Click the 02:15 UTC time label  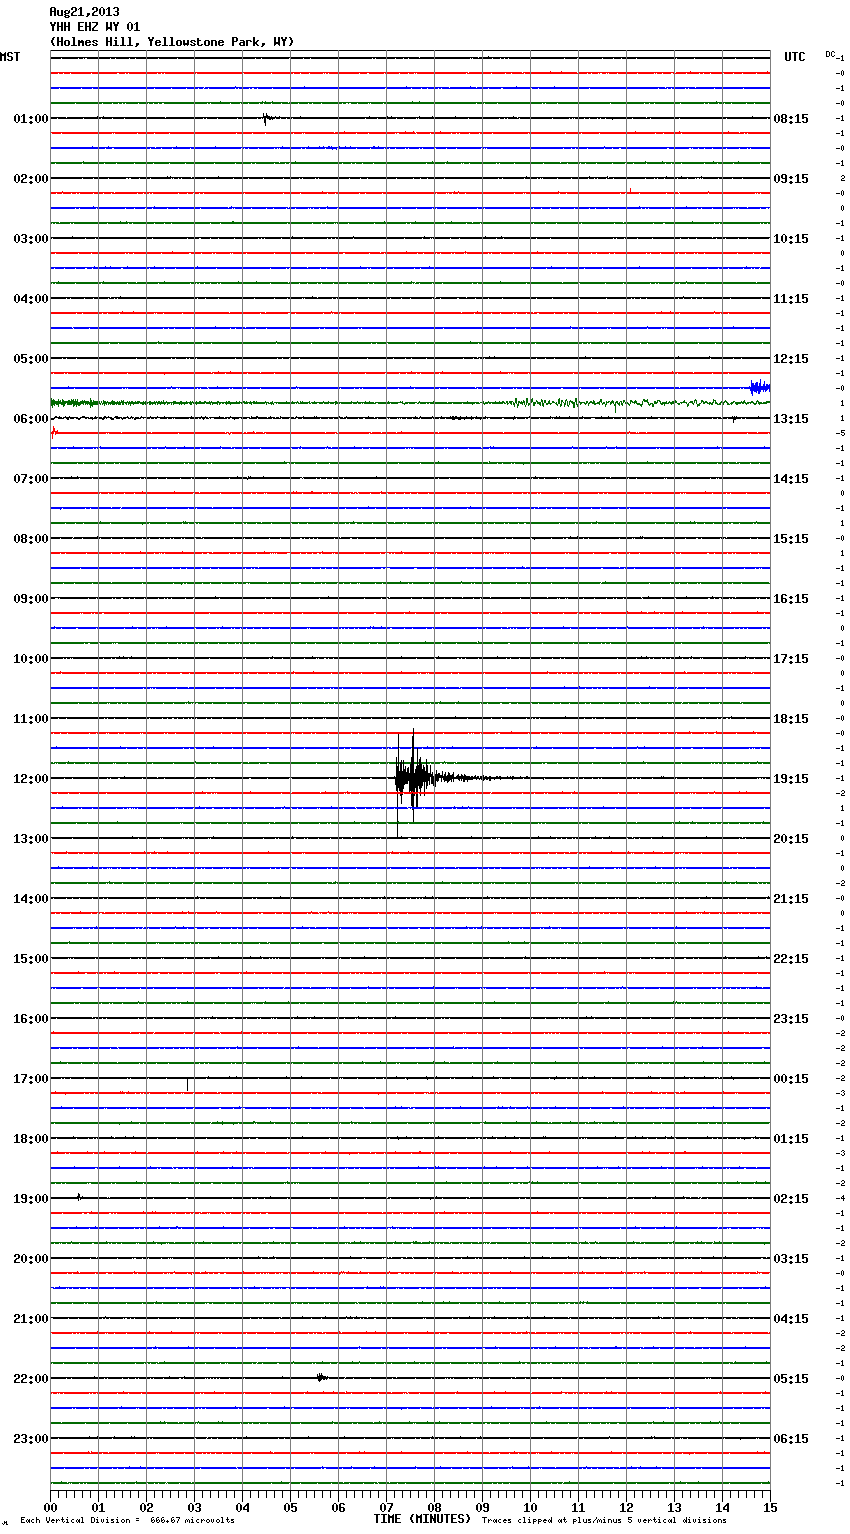[791, 1199]
